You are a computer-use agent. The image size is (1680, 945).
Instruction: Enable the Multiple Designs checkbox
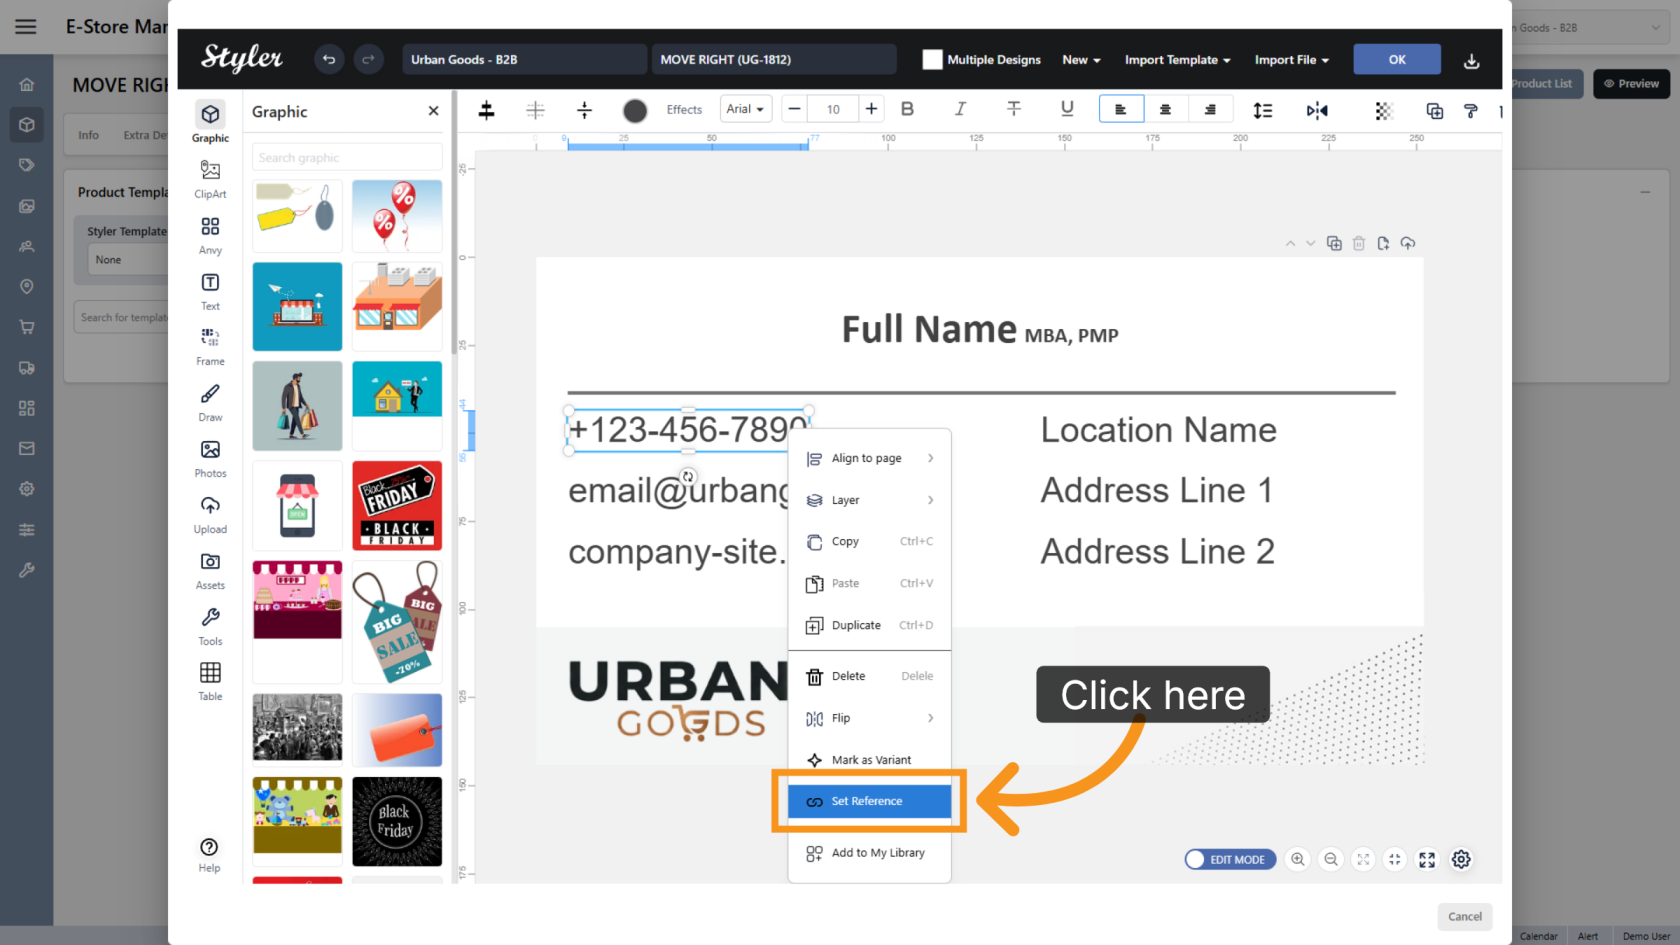click(x=932, y=60)
